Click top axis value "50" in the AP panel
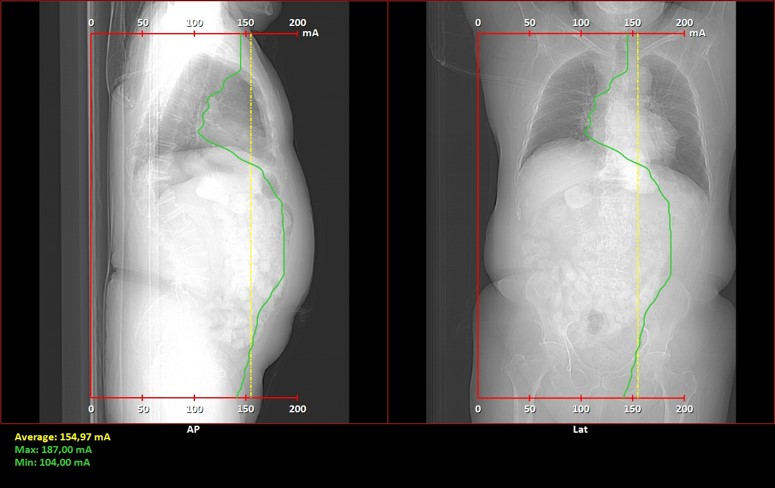Screen dimensions: 775x488 click(143, 23)
